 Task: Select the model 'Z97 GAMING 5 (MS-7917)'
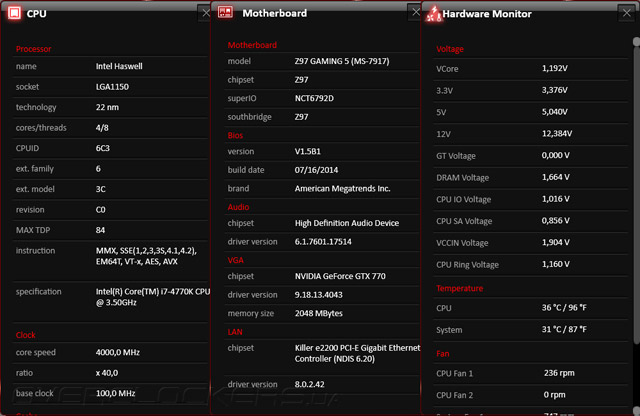coord(342,61)
